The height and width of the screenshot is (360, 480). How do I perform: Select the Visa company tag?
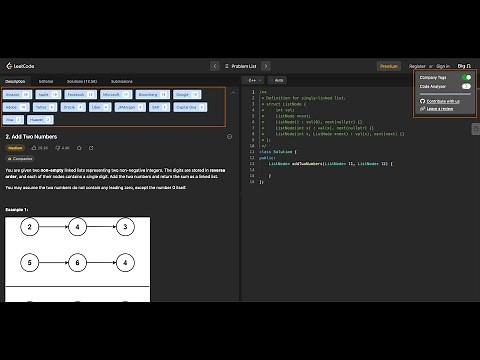click(13, 120)
